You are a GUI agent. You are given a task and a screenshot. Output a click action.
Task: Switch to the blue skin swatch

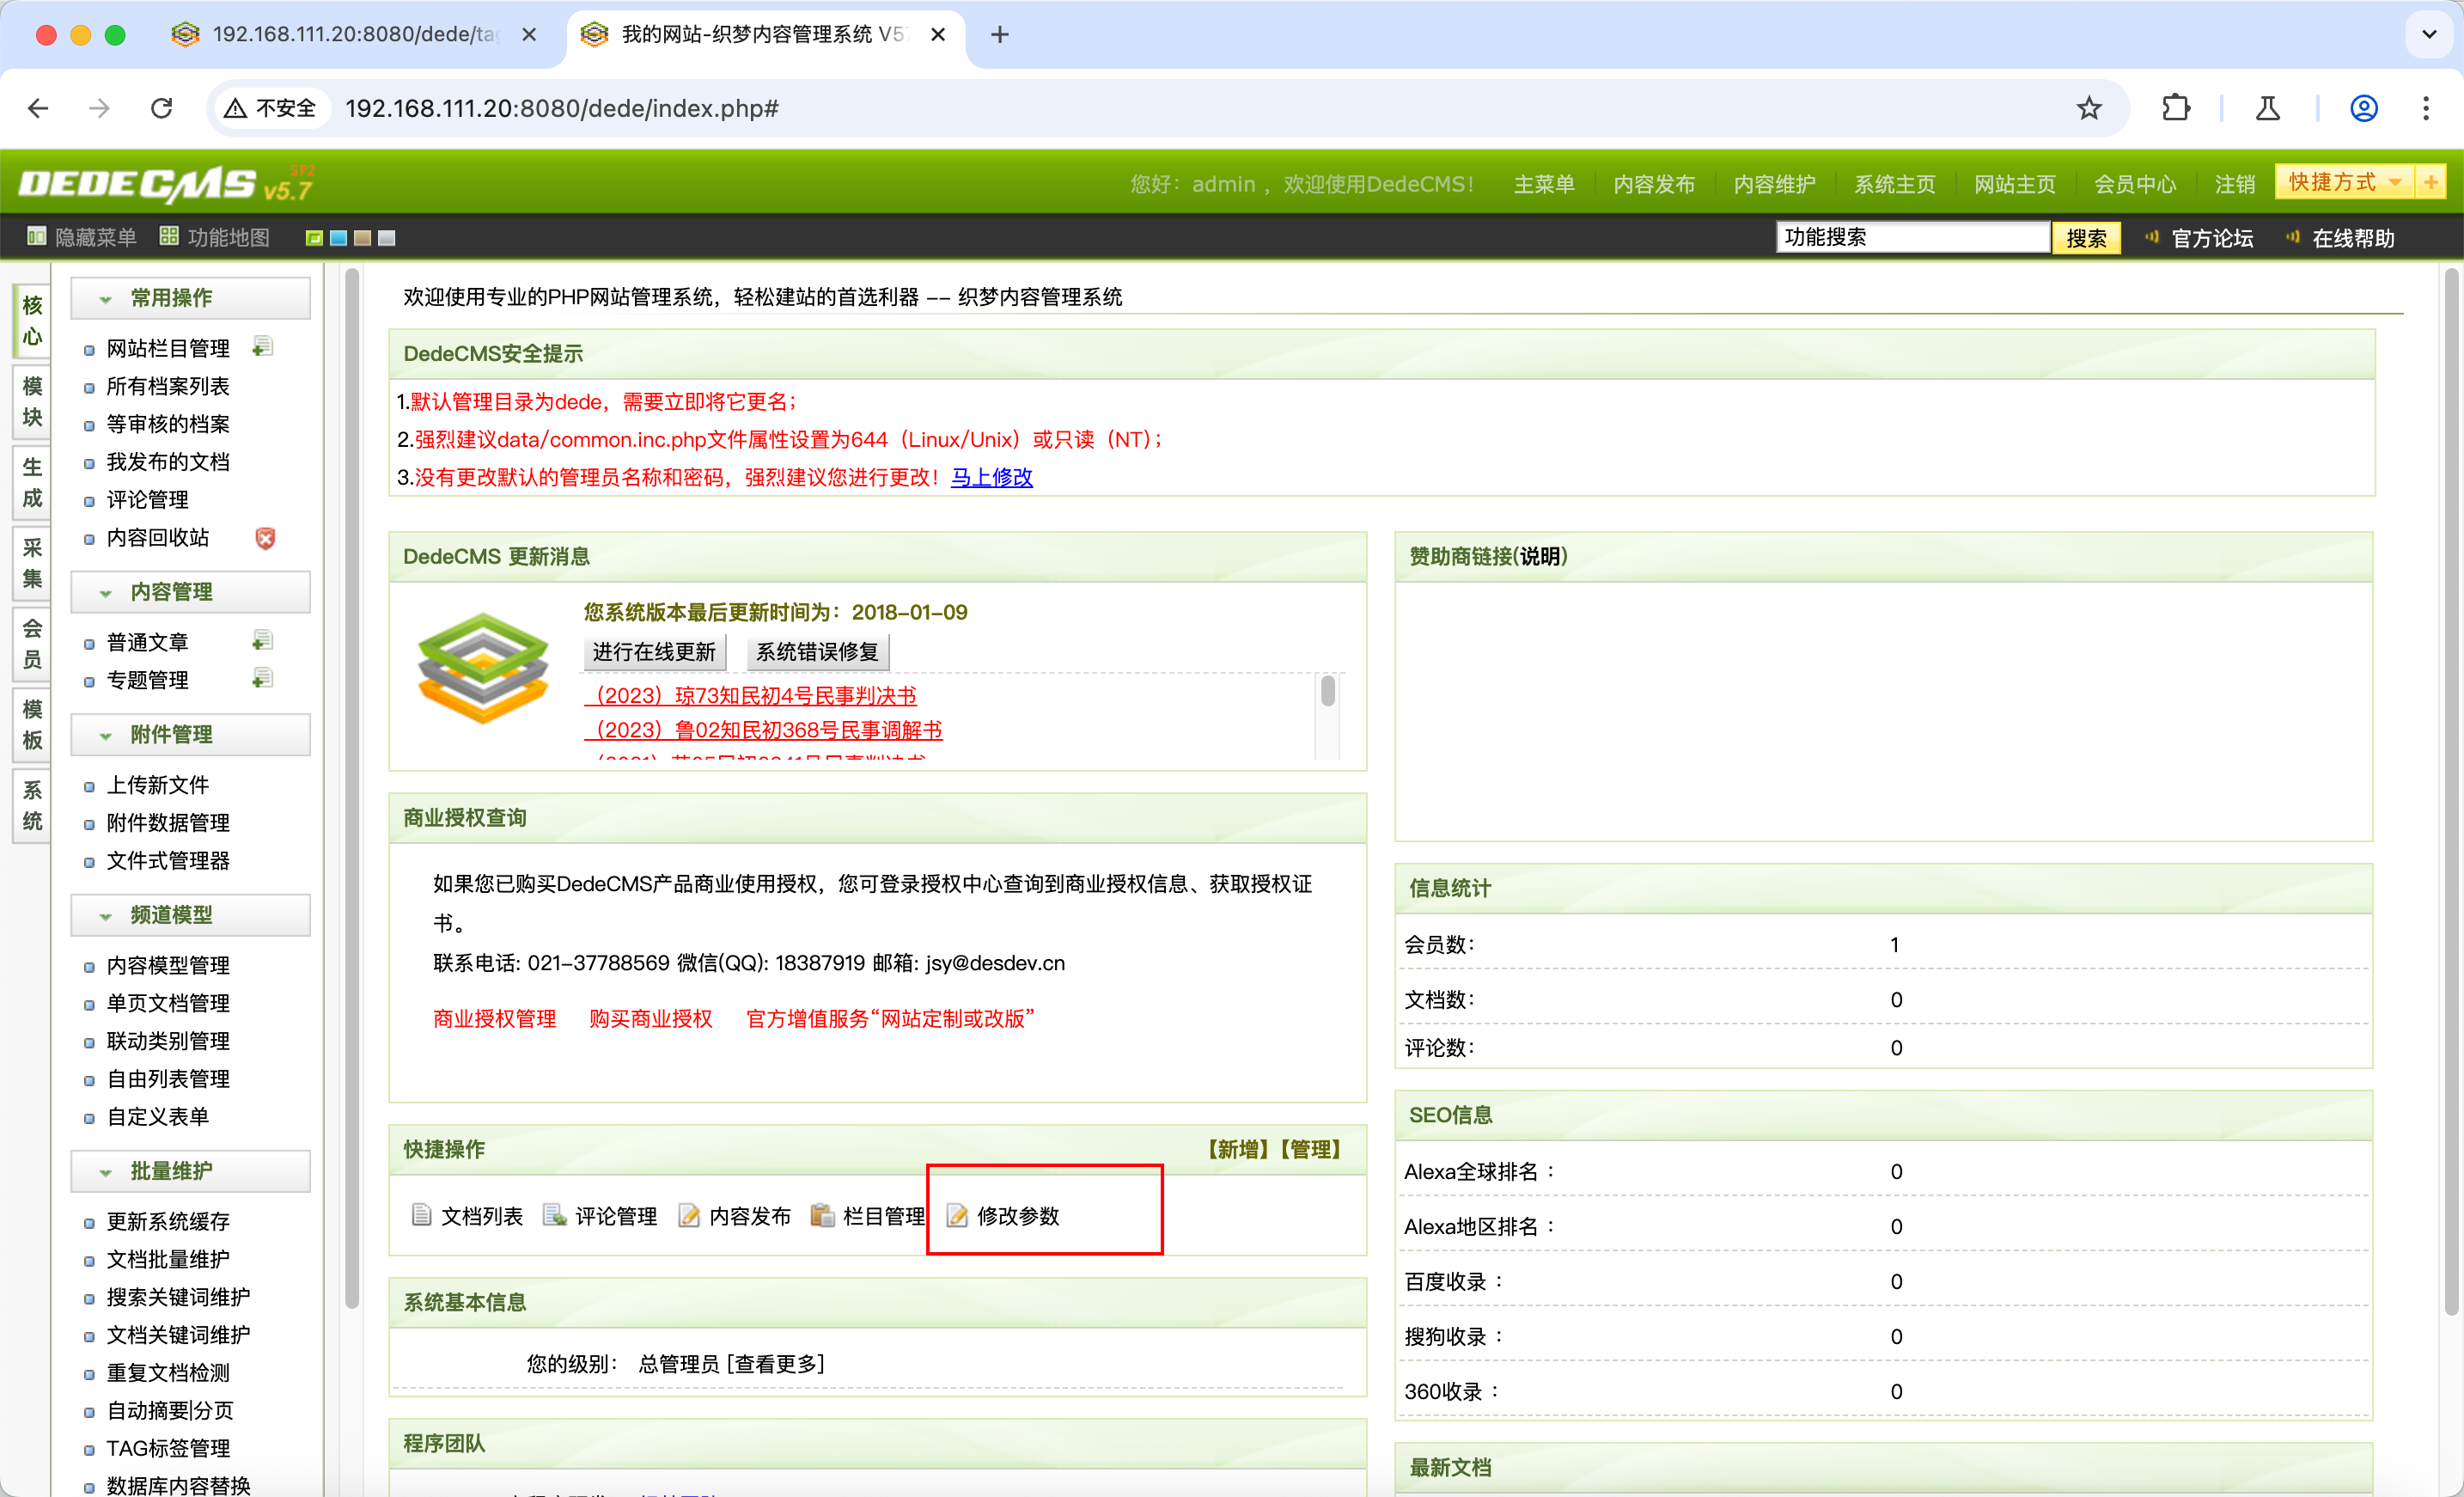[x=338, y=238]
